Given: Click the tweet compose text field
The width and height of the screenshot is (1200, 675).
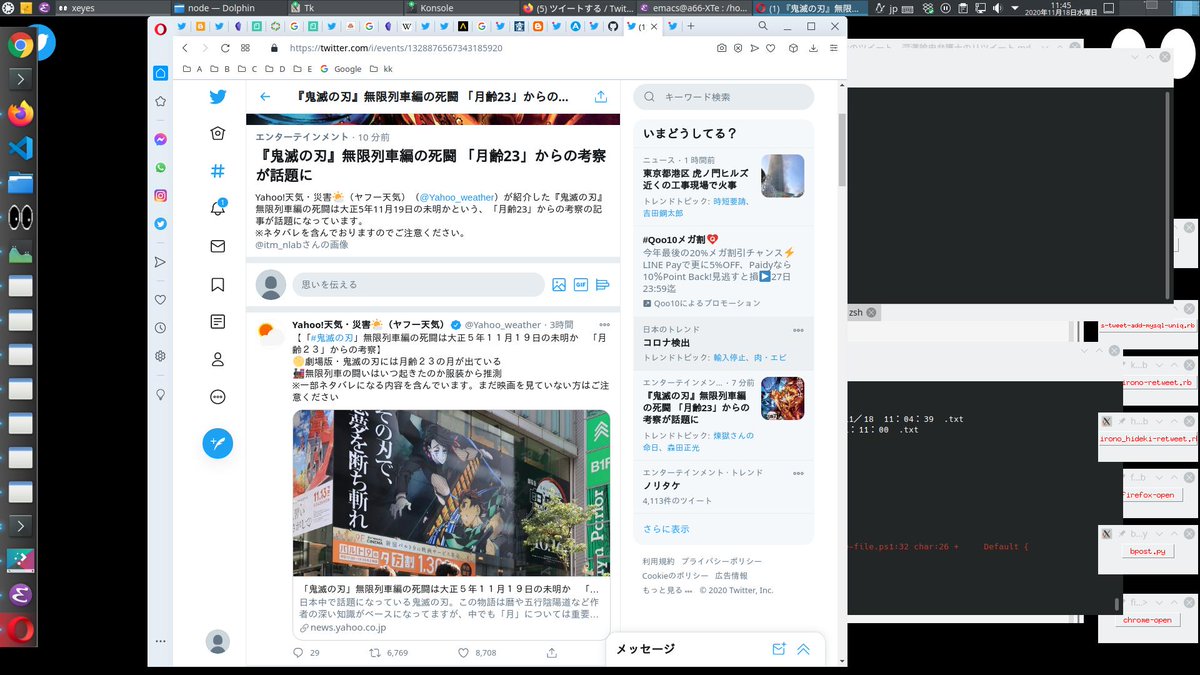Looking at the screenshot, I should [x=418, y=285].
